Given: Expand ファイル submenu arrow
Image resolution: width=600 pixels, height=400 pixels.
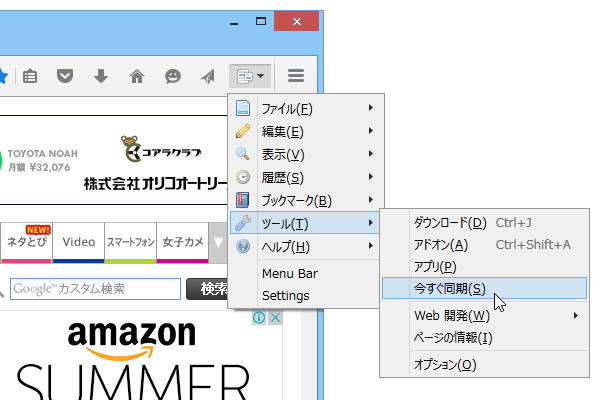Looking at the screenshot, I should [x=370, y=108].
